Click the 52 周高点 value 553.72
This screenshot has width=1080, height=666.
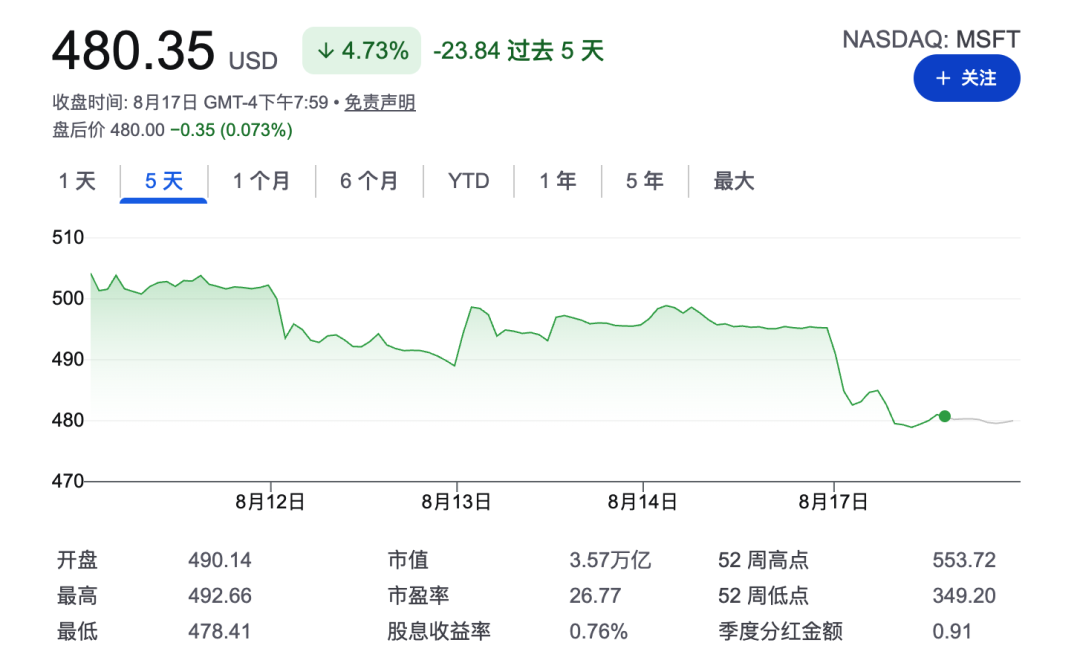coord(964,560)
